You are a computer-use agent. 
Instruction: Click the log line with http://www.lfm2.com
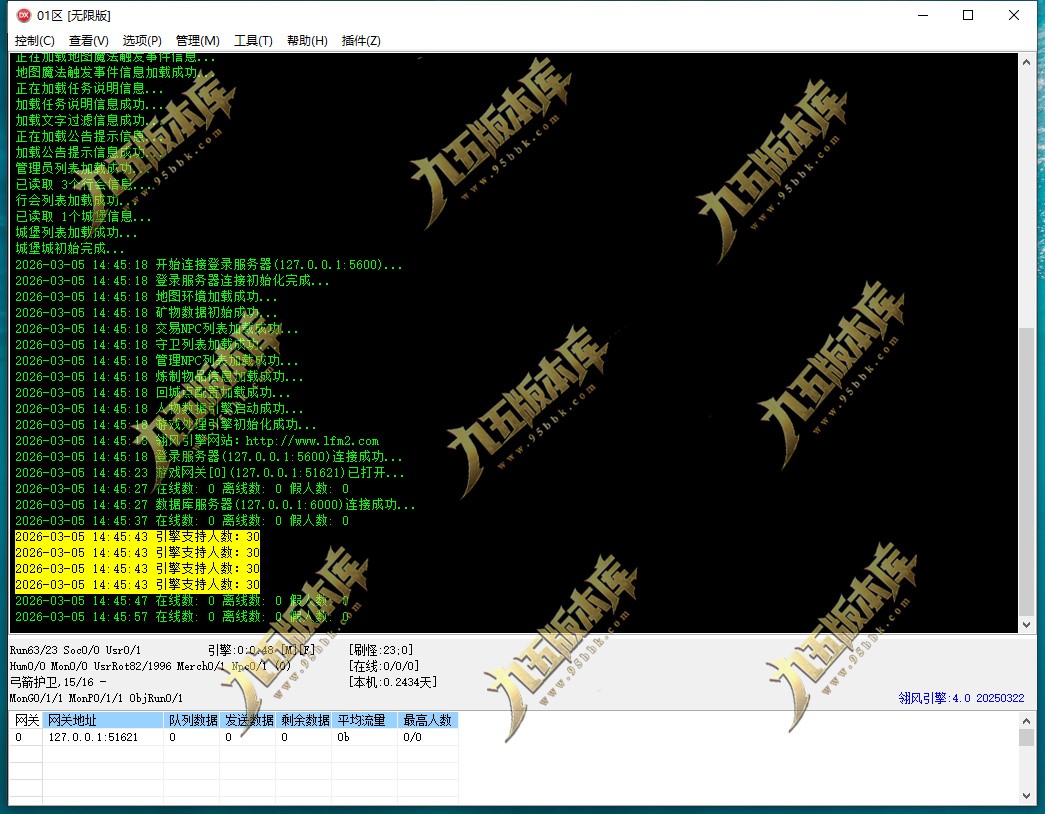[197, 441]
